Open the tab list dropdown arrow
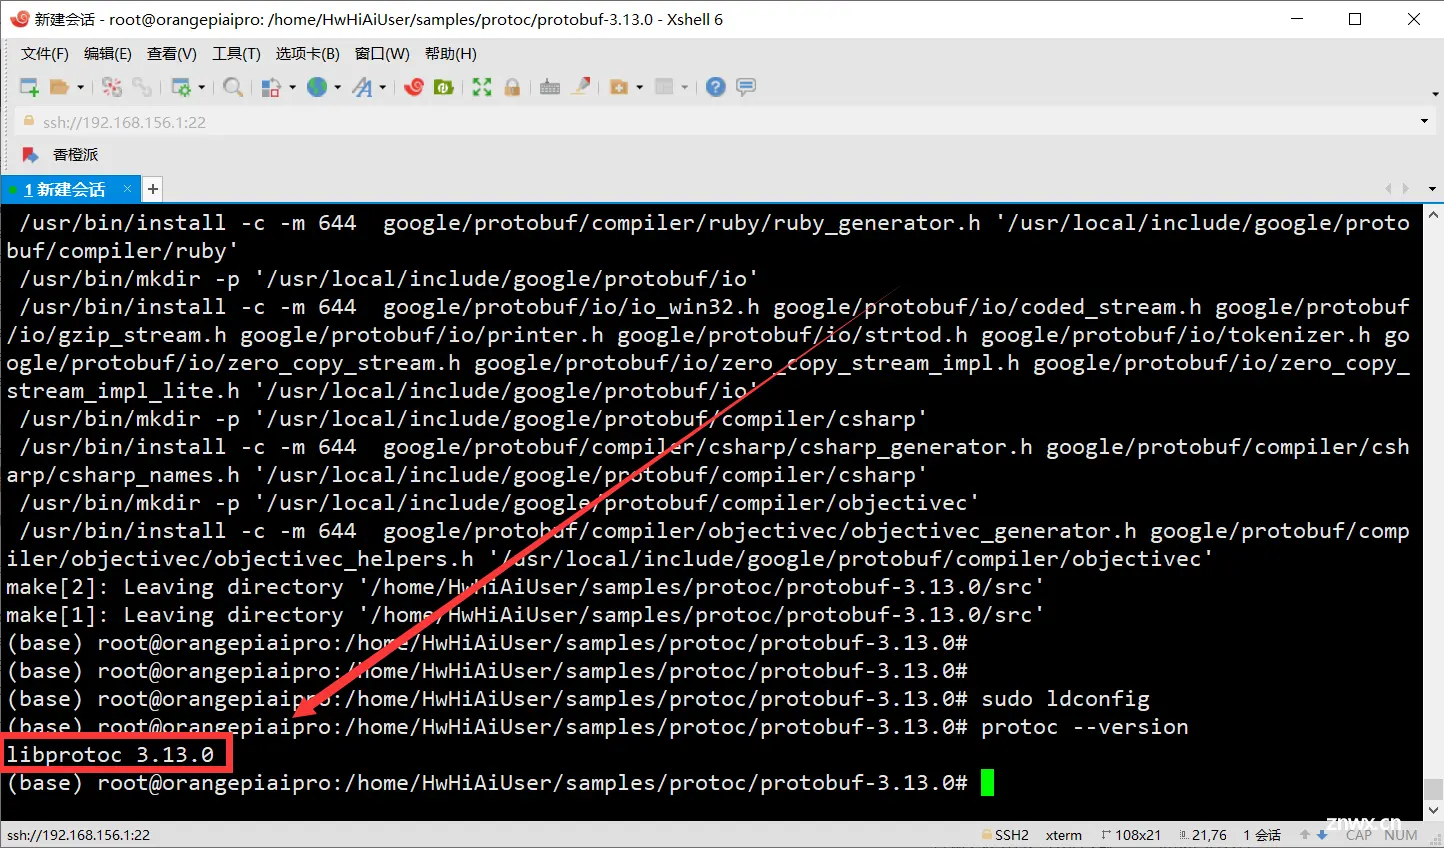1444x848 pixels. tap(1432, 189)
